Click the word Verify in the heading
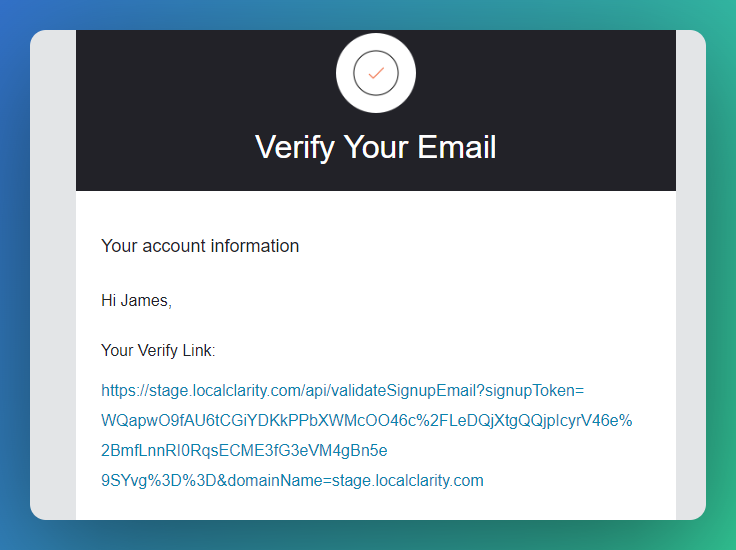This screenshot has height=550, width=736. click(295, 147)
